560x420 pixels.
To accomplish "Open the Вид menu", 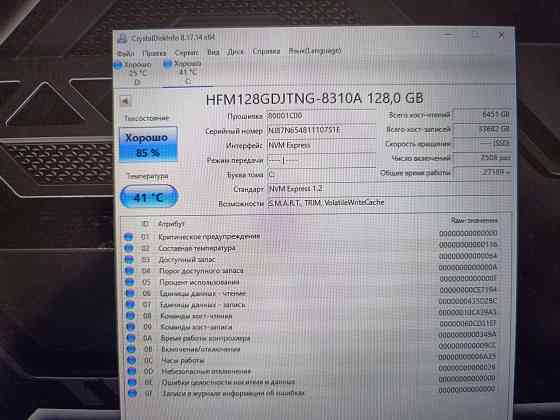I will click(x=213, y=52).
